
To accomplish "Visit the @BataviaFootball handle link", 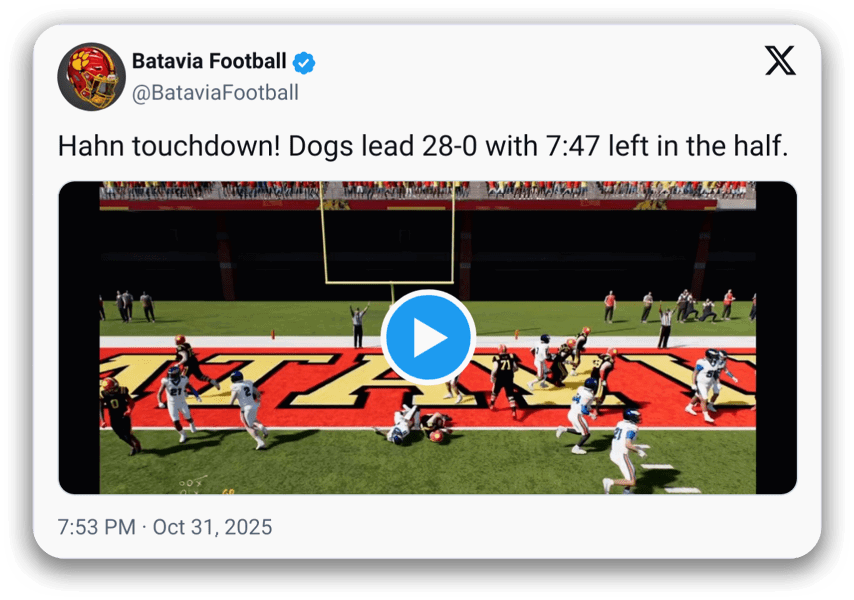I will [x=214, y=93].
